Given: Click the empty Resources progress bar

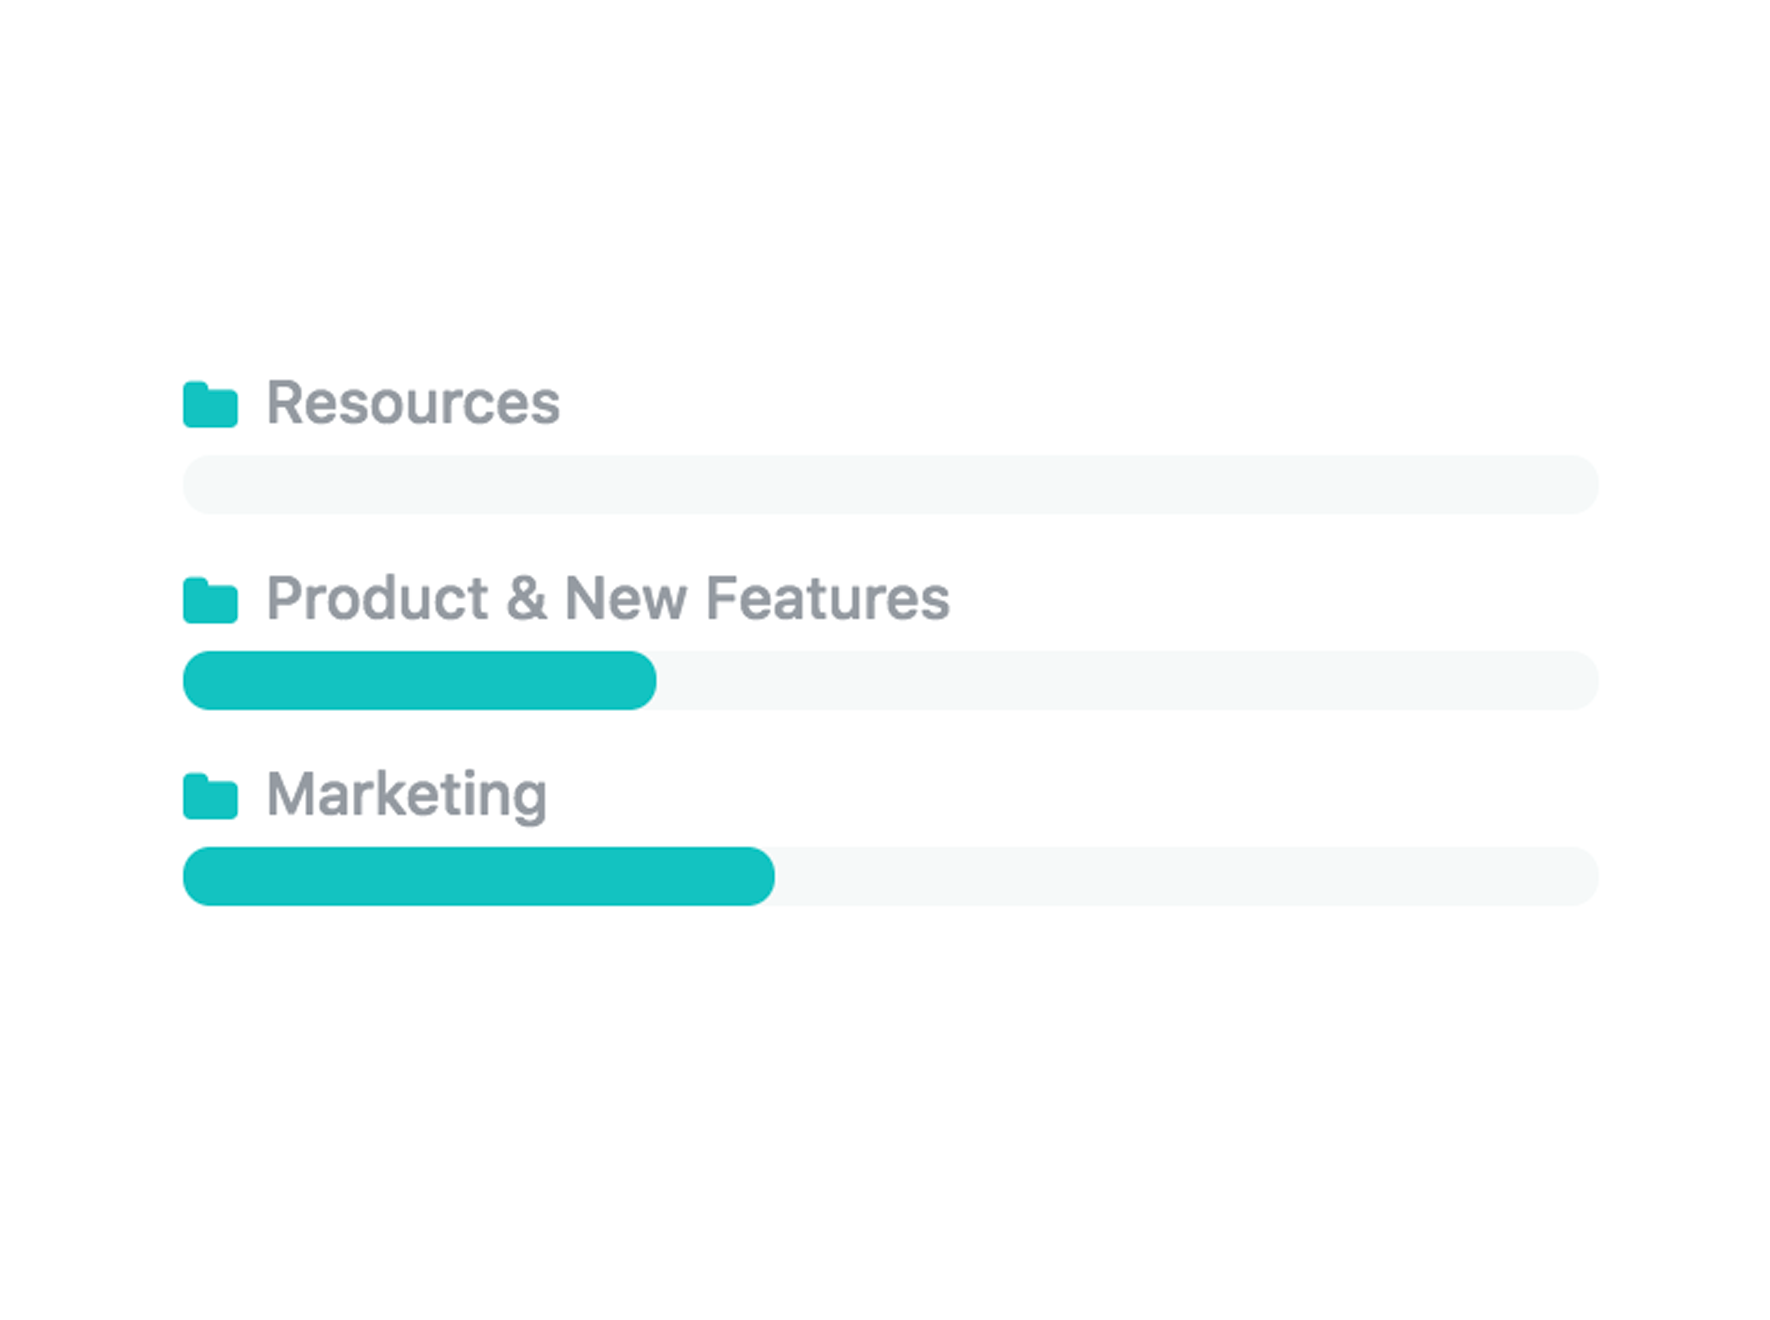Looking at the screenshot, I should [x=890, y=485].
